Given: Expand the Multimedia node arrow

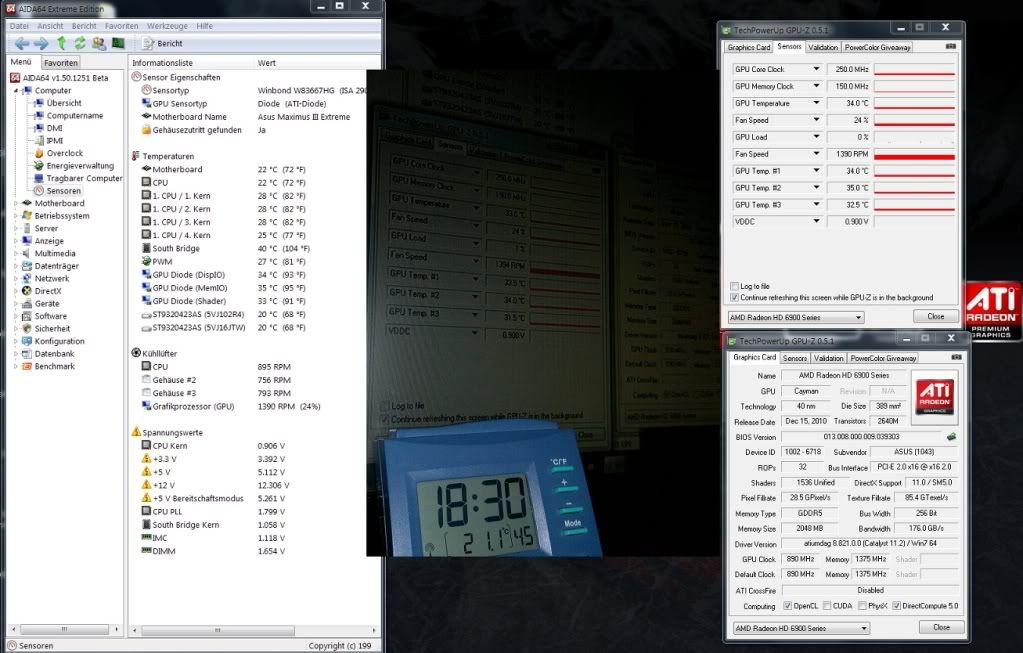Looking at the screenshot, I should tap(16, 254).
